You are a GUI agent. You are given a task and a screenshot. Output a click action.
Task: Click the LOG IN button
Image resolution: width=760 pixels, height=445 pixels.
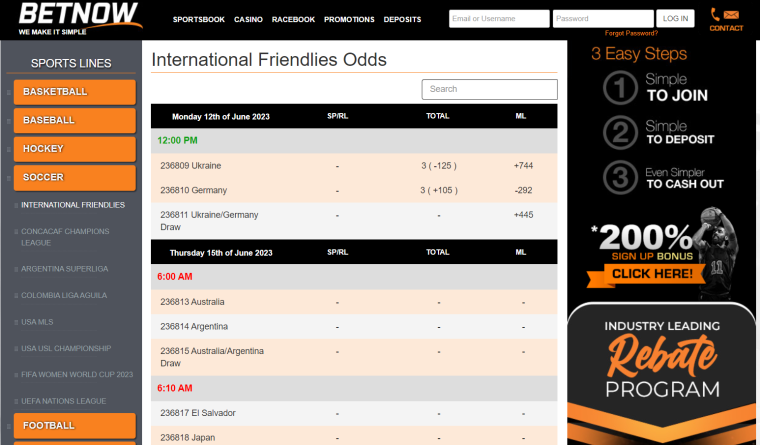tap(675, 18)
